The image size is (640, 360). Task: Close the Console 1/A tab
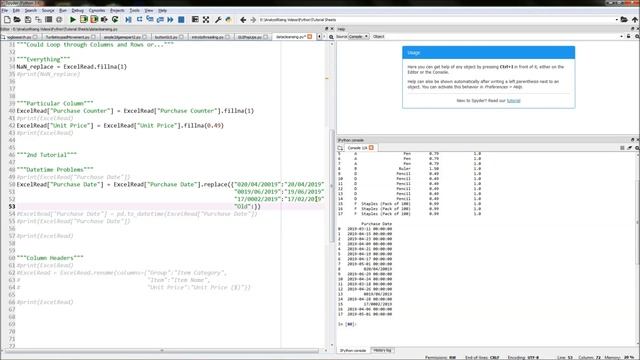(x=371, y=148)
